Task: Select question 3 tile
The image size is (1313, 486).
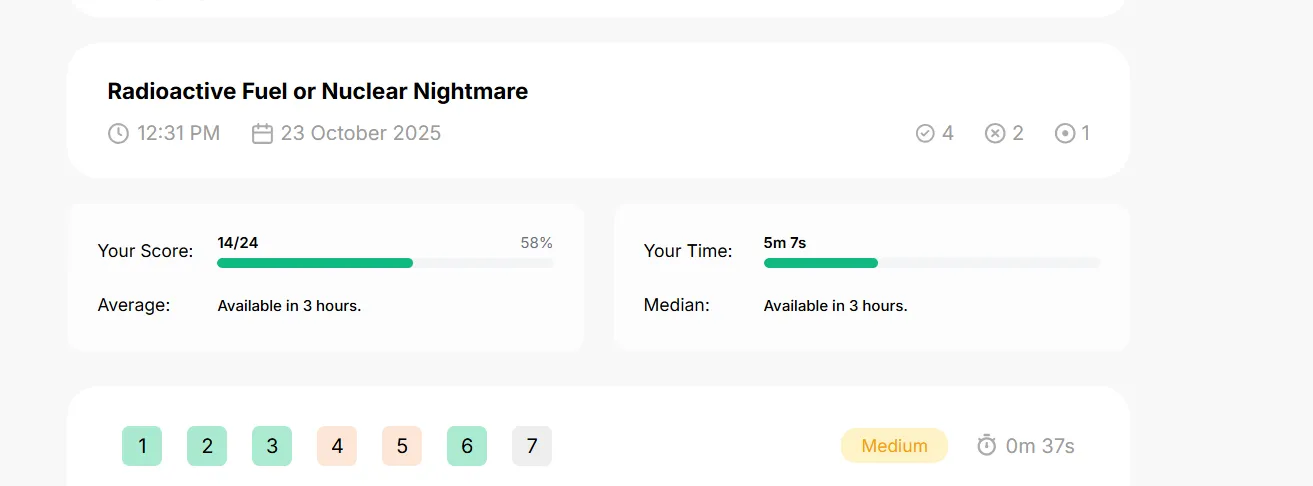Action: click(x=272, y=446)
